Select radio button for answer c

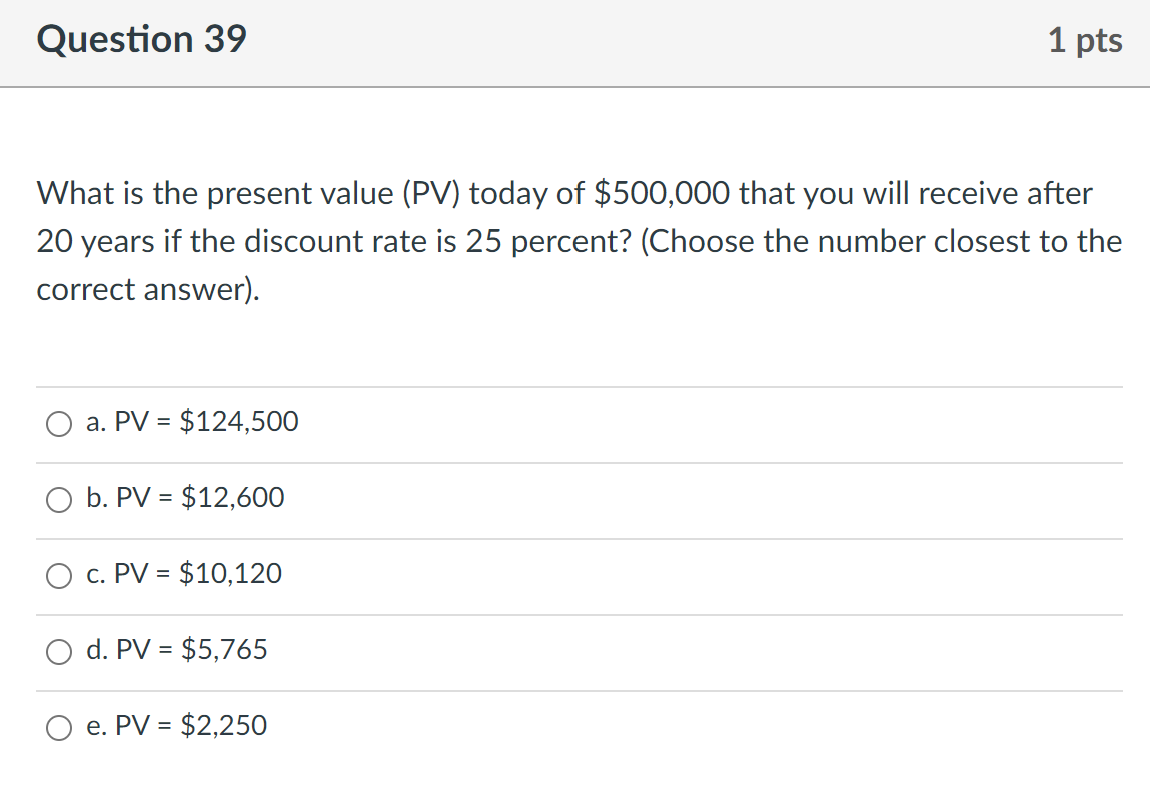click(59, 576)
